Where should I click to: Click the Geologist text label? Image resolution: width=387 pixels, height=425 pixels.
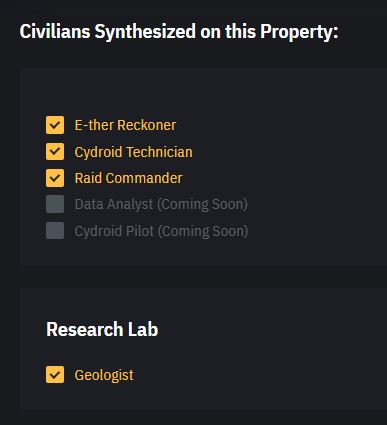104,375
